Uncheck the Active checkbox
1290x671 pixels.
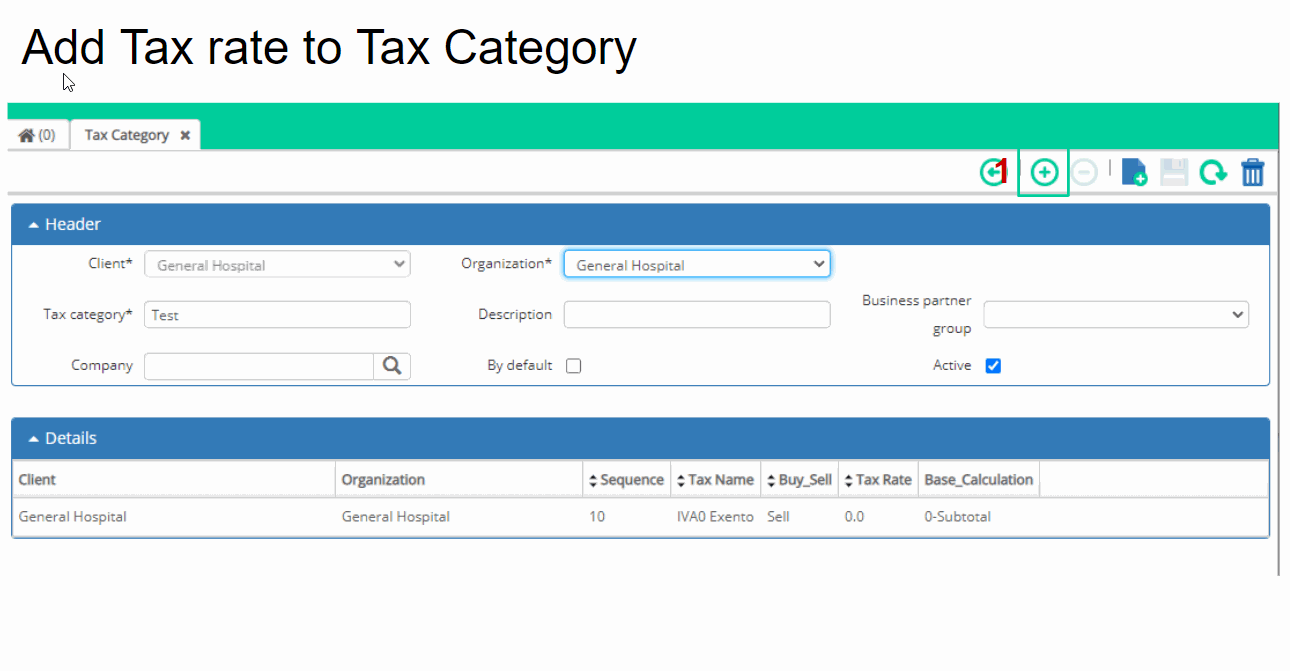point(993,365)
